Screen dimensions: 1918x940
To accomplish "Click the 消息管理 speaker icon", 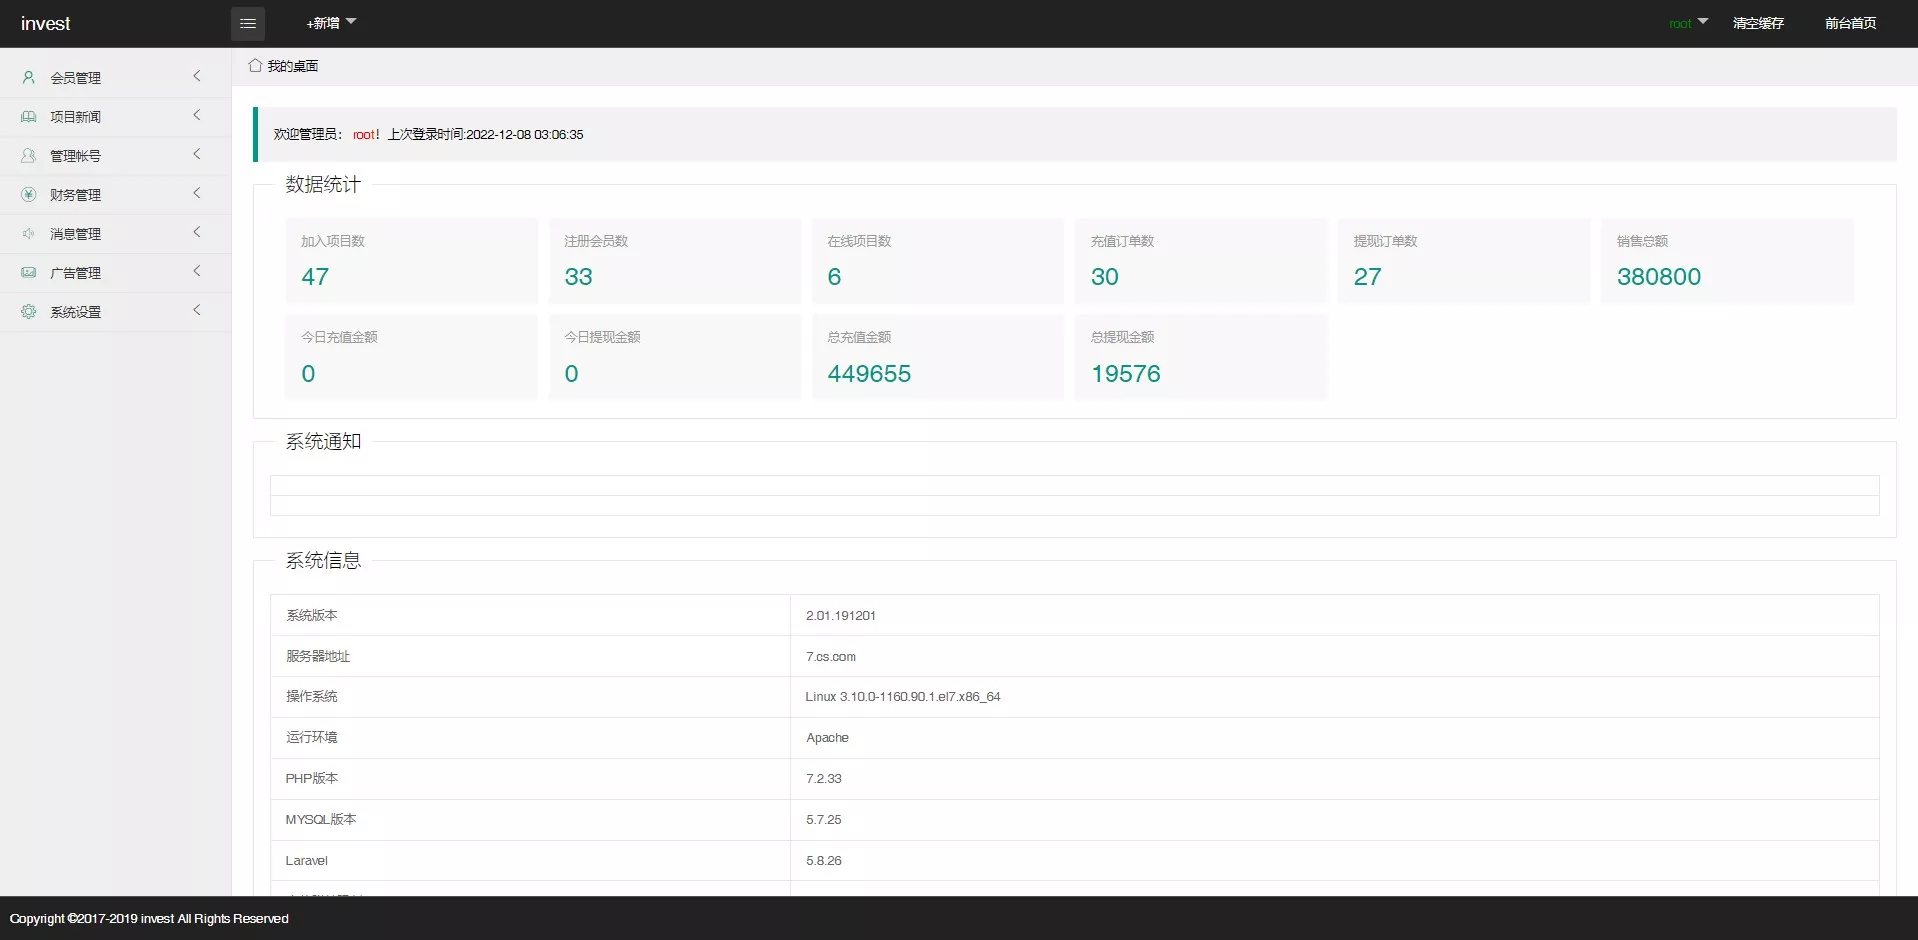I will pos(29,233).
